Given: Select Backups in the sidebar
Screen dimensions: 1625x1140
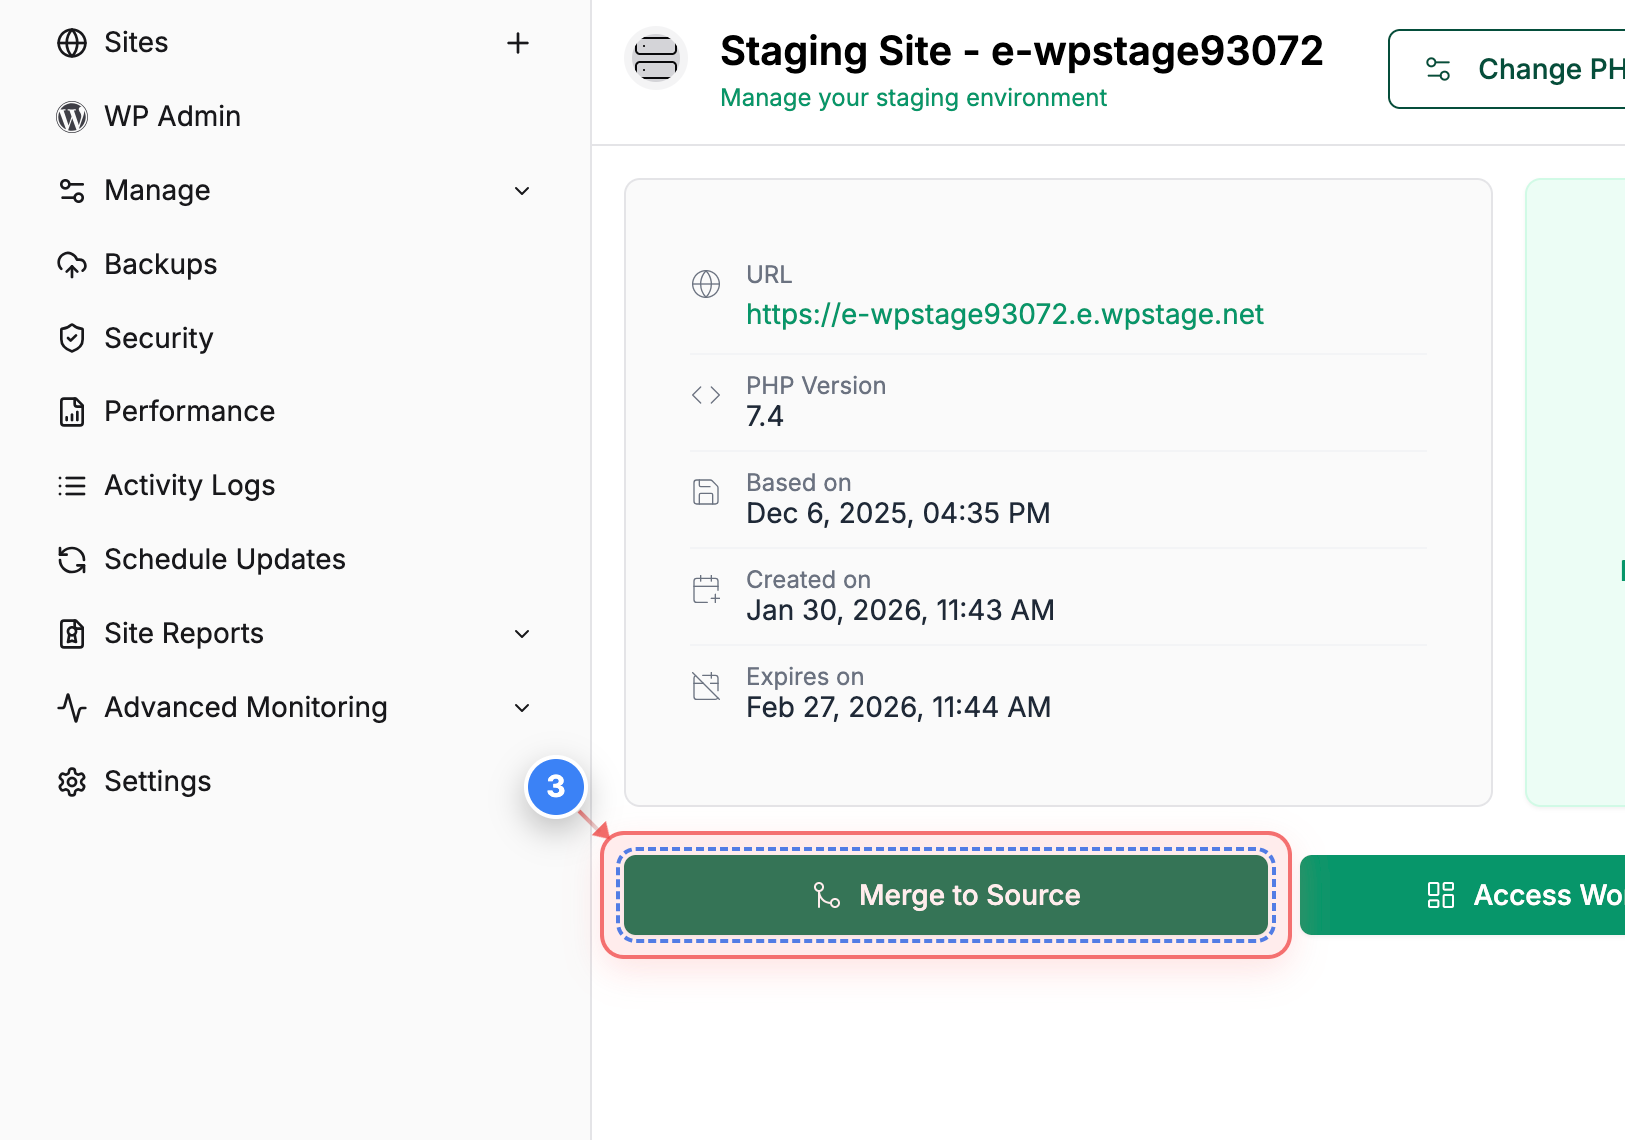Looking at the screenshot, I should (x=160, y=264).
